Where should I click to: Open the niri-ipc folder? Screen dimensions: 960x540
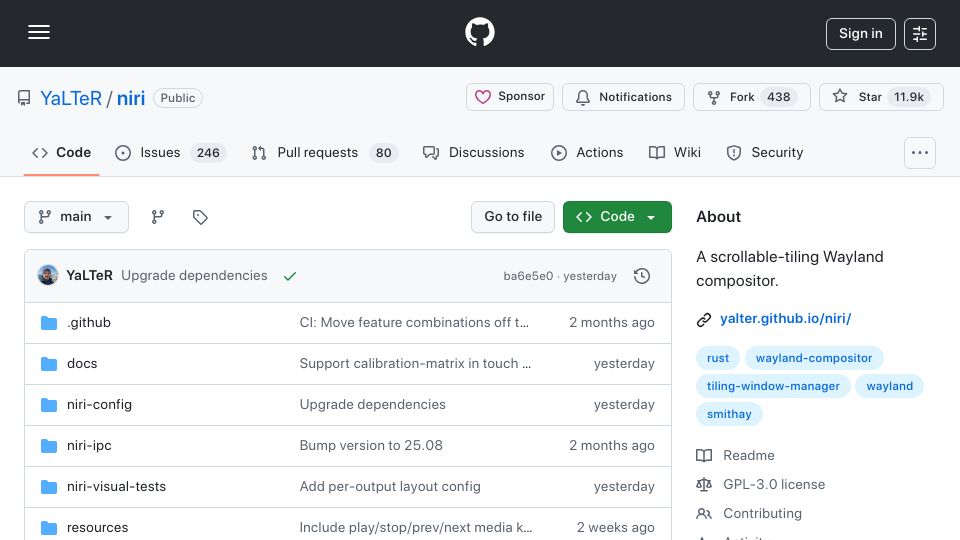pos(89,446)
